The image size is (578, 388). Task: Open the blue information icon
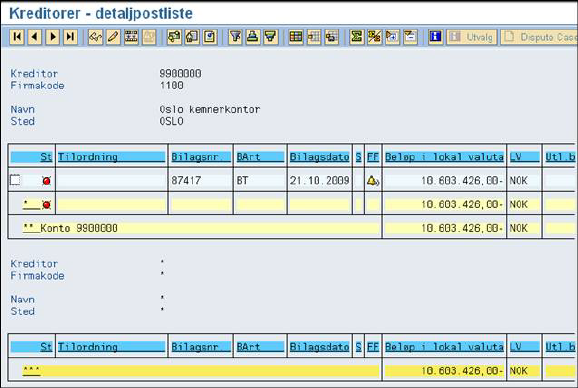click(x=435, y=36)
